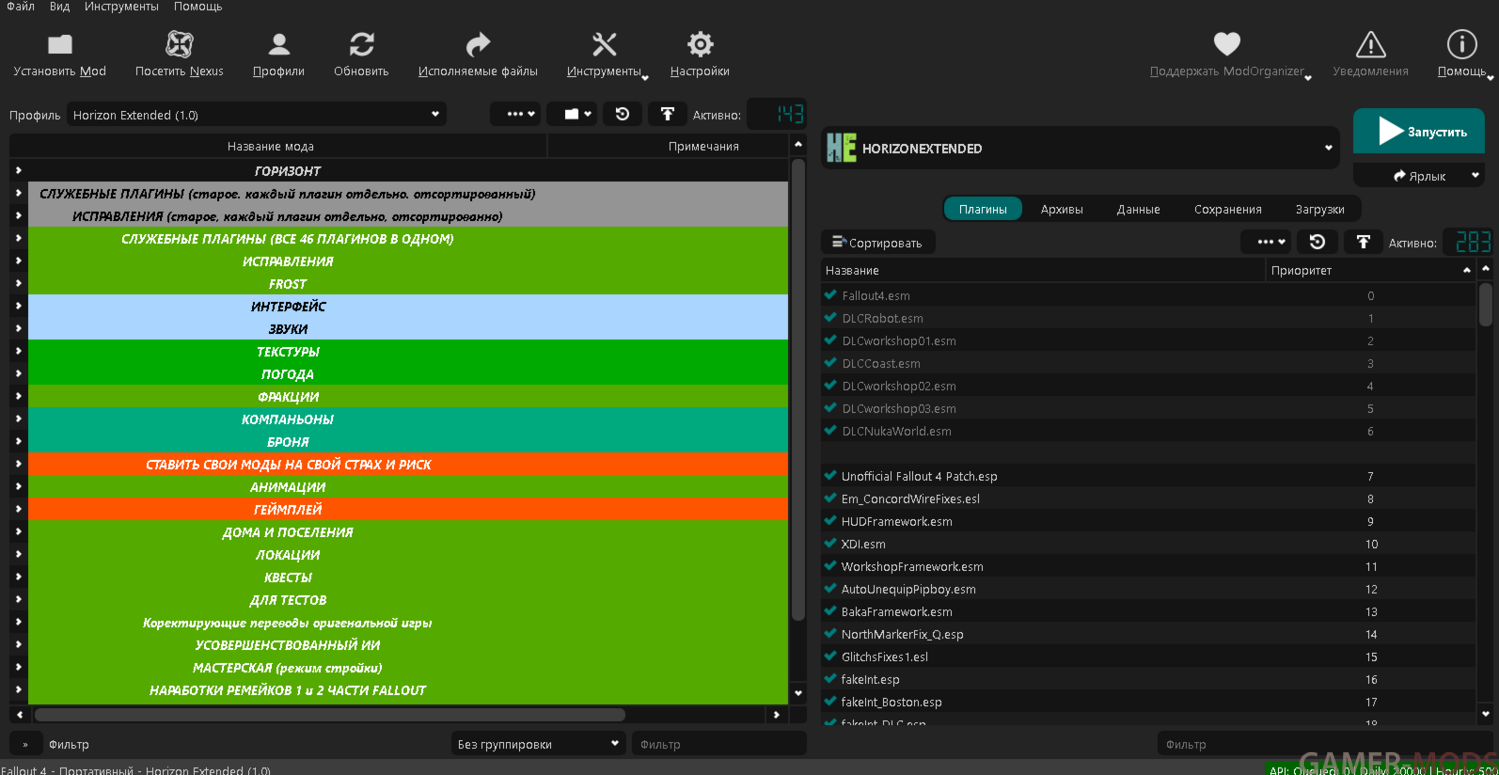Open the Инструменты menu in the menu bar
This screenshot has width=1499, height=775.
click(x=121, y=7)
